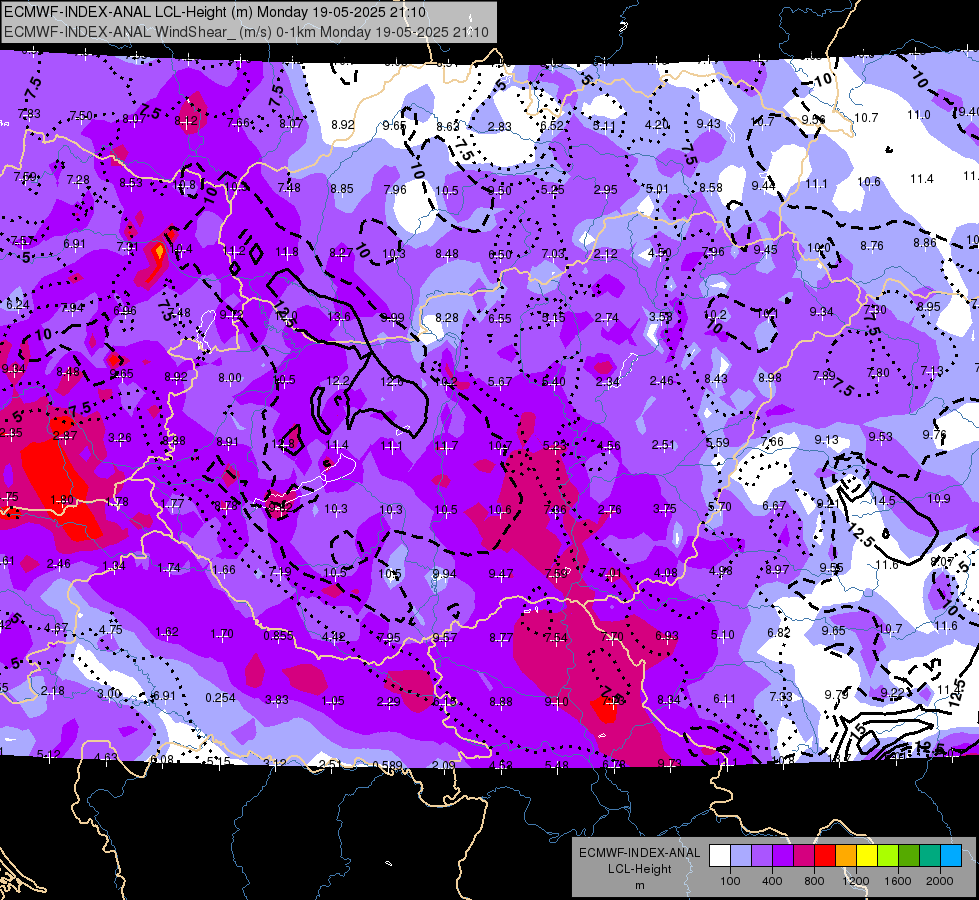This screenshot has width=979, height=900.
Task: Click the map value 9.13
Action: (x=826, y=440)
